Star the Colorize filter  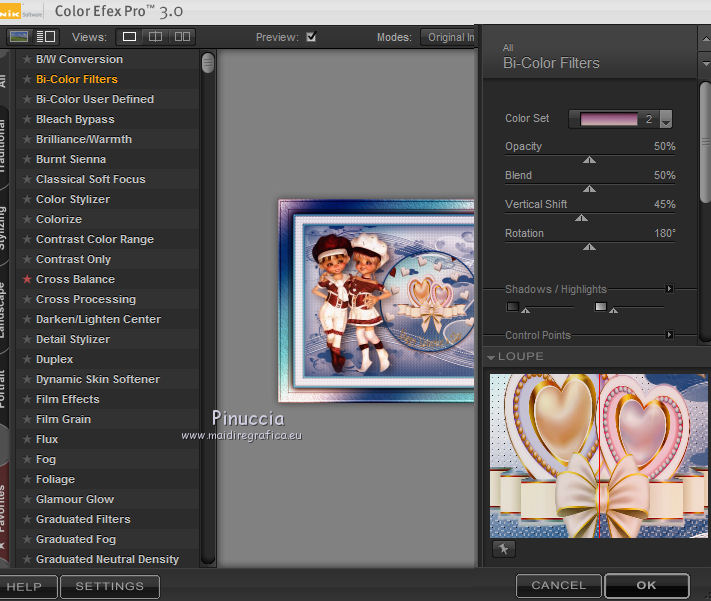pyautogui.click(x=27, y=219)
